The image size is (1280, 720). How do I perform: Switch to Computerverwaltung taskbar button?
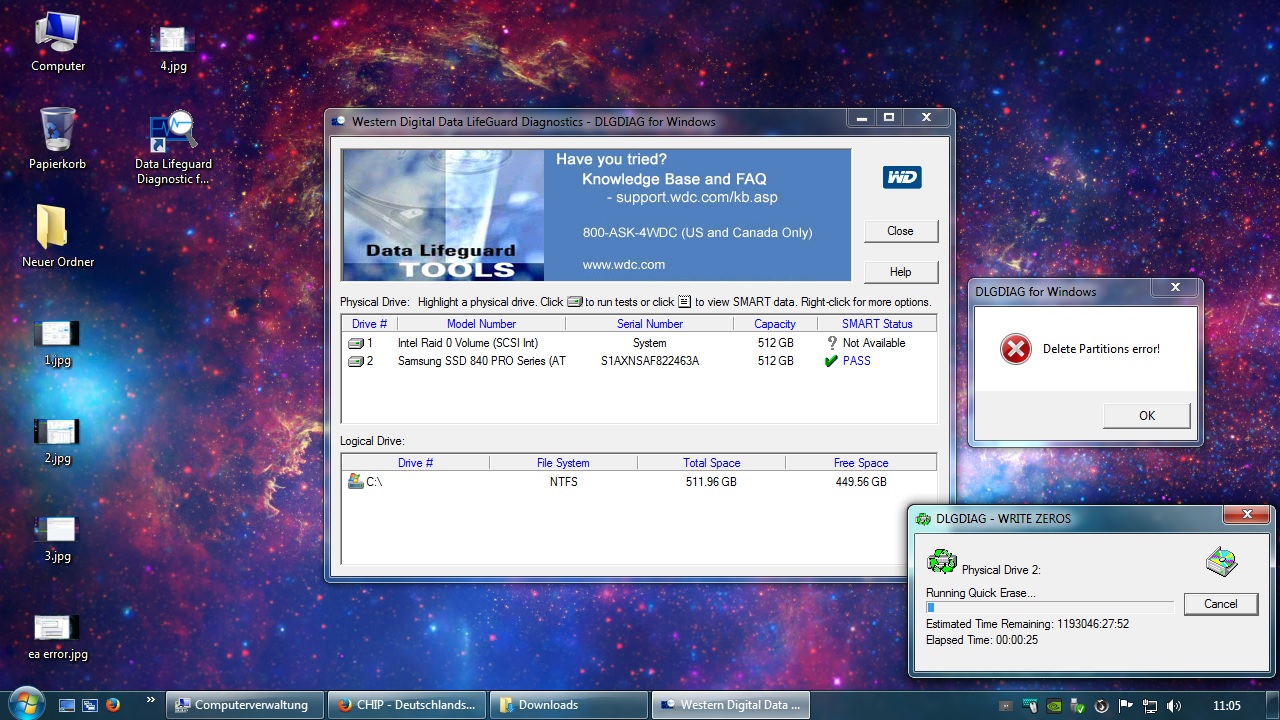(244, 705)
